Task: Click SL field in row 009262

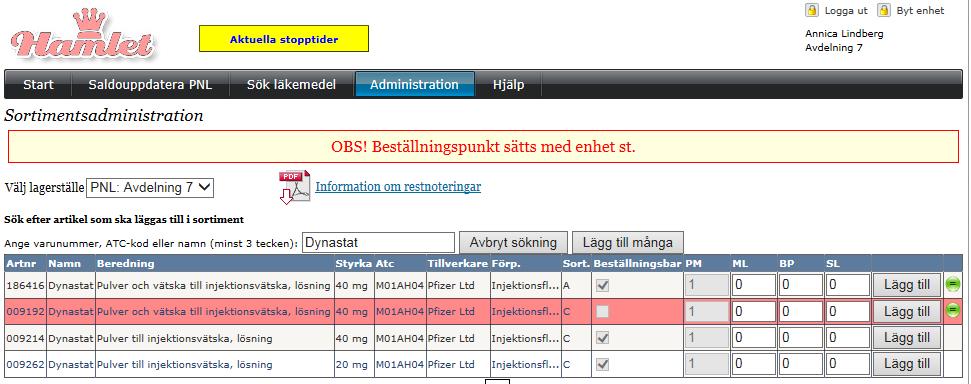Action: pyautogui.click(x=848, y=364)
